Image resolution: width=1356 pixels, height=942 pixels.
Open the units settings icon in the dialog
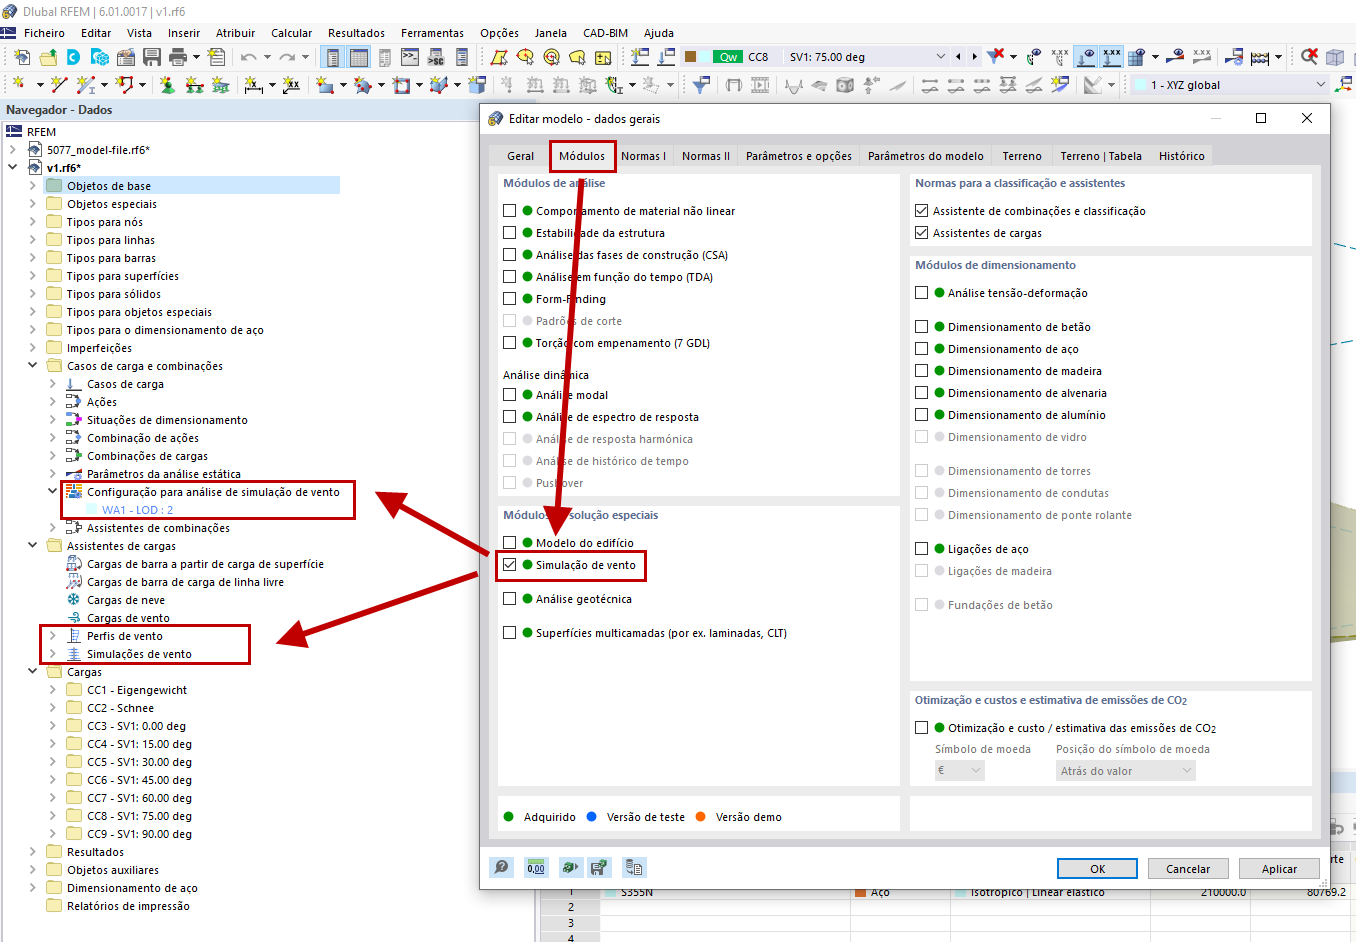[x=535, y=867]
